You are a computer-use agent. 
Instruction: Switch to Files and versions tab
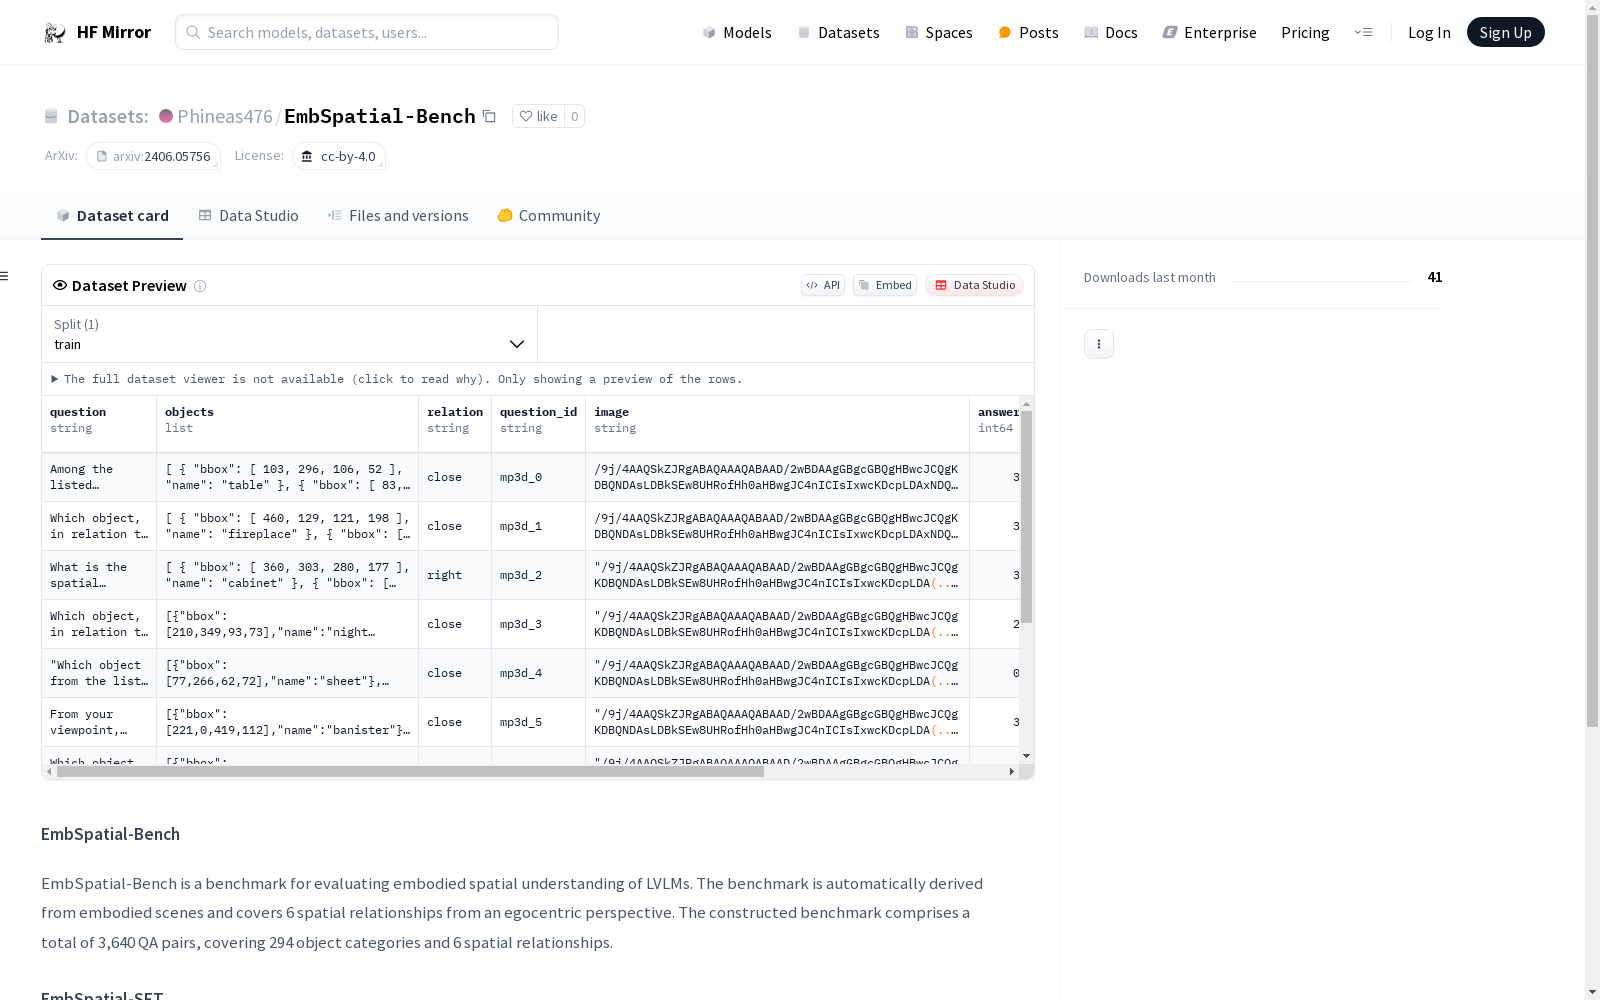click(x=398, y=216)
